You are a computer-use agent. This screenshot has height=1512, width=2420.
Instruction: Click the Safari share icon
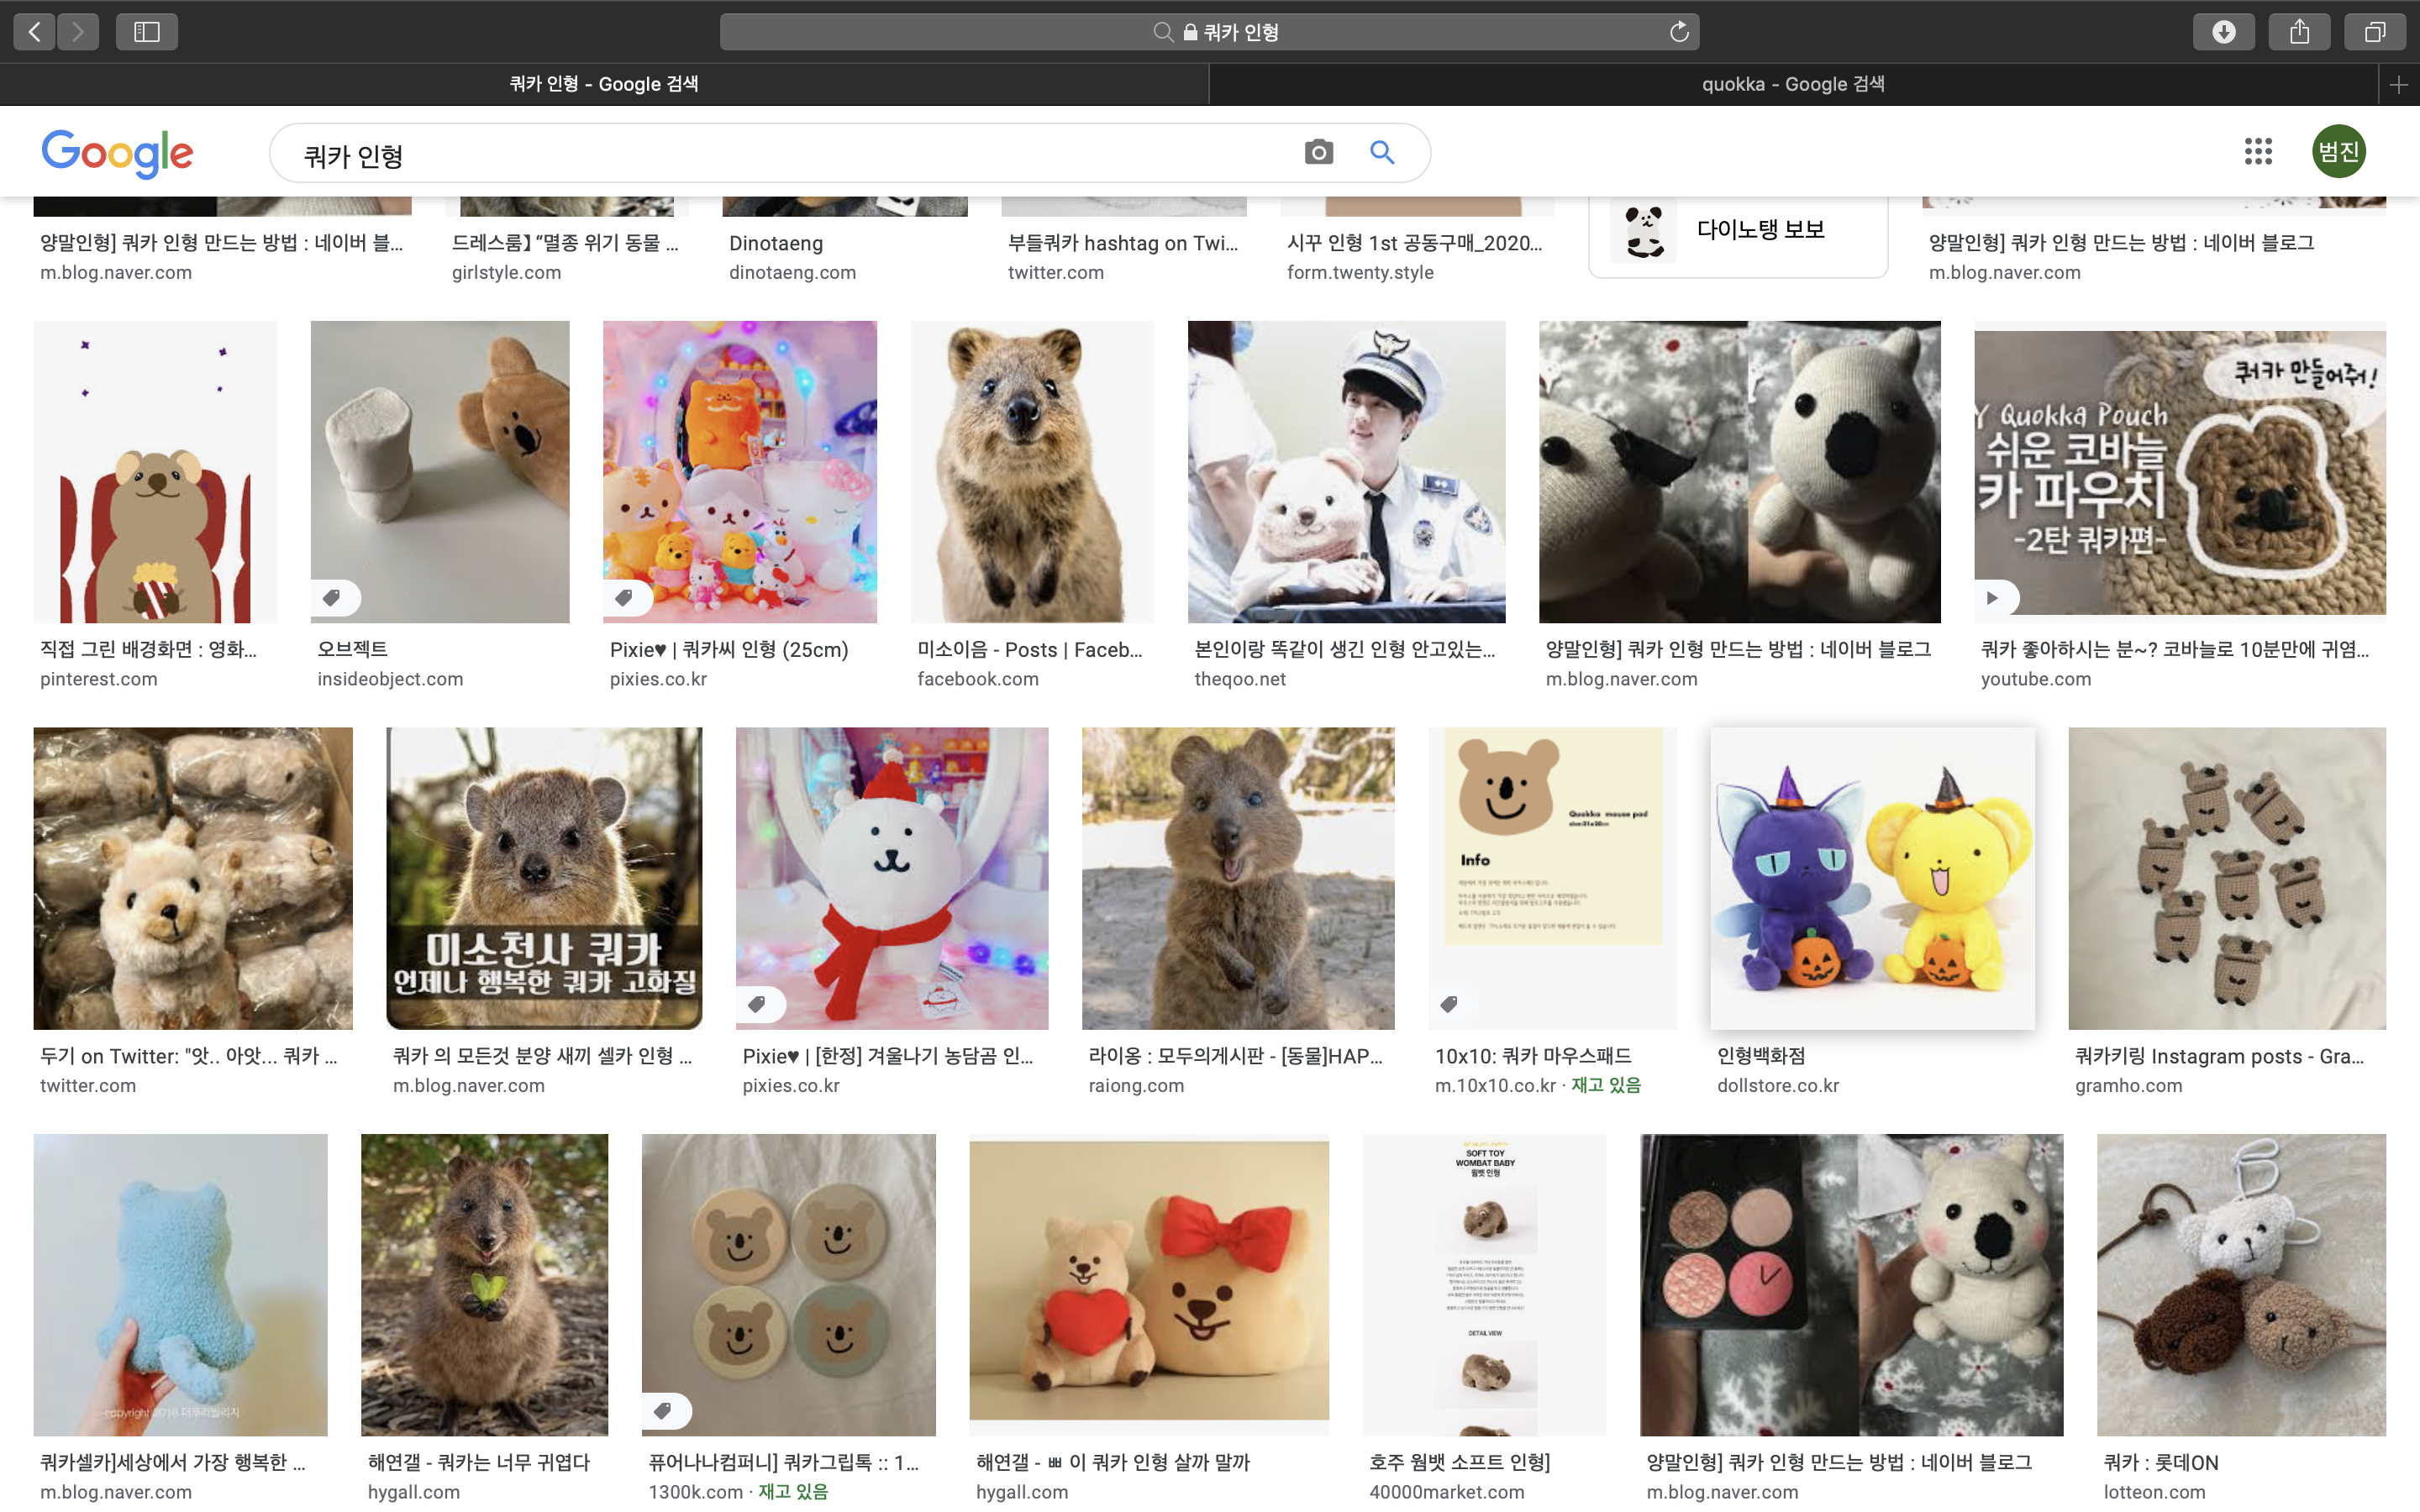pyautogui.click(x=2299, y=32)
